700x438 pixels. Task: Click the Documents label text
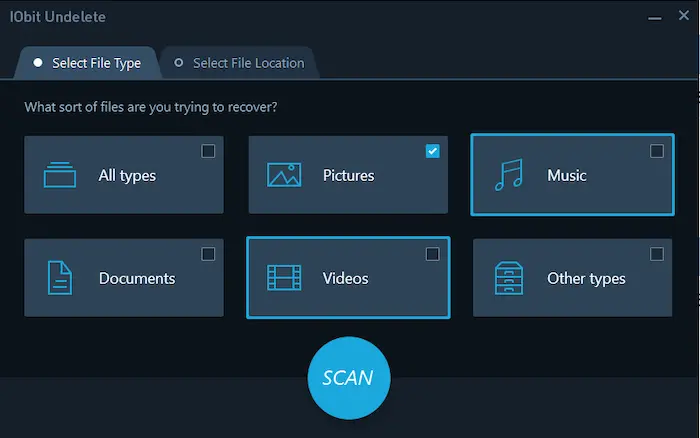(137, 278)
